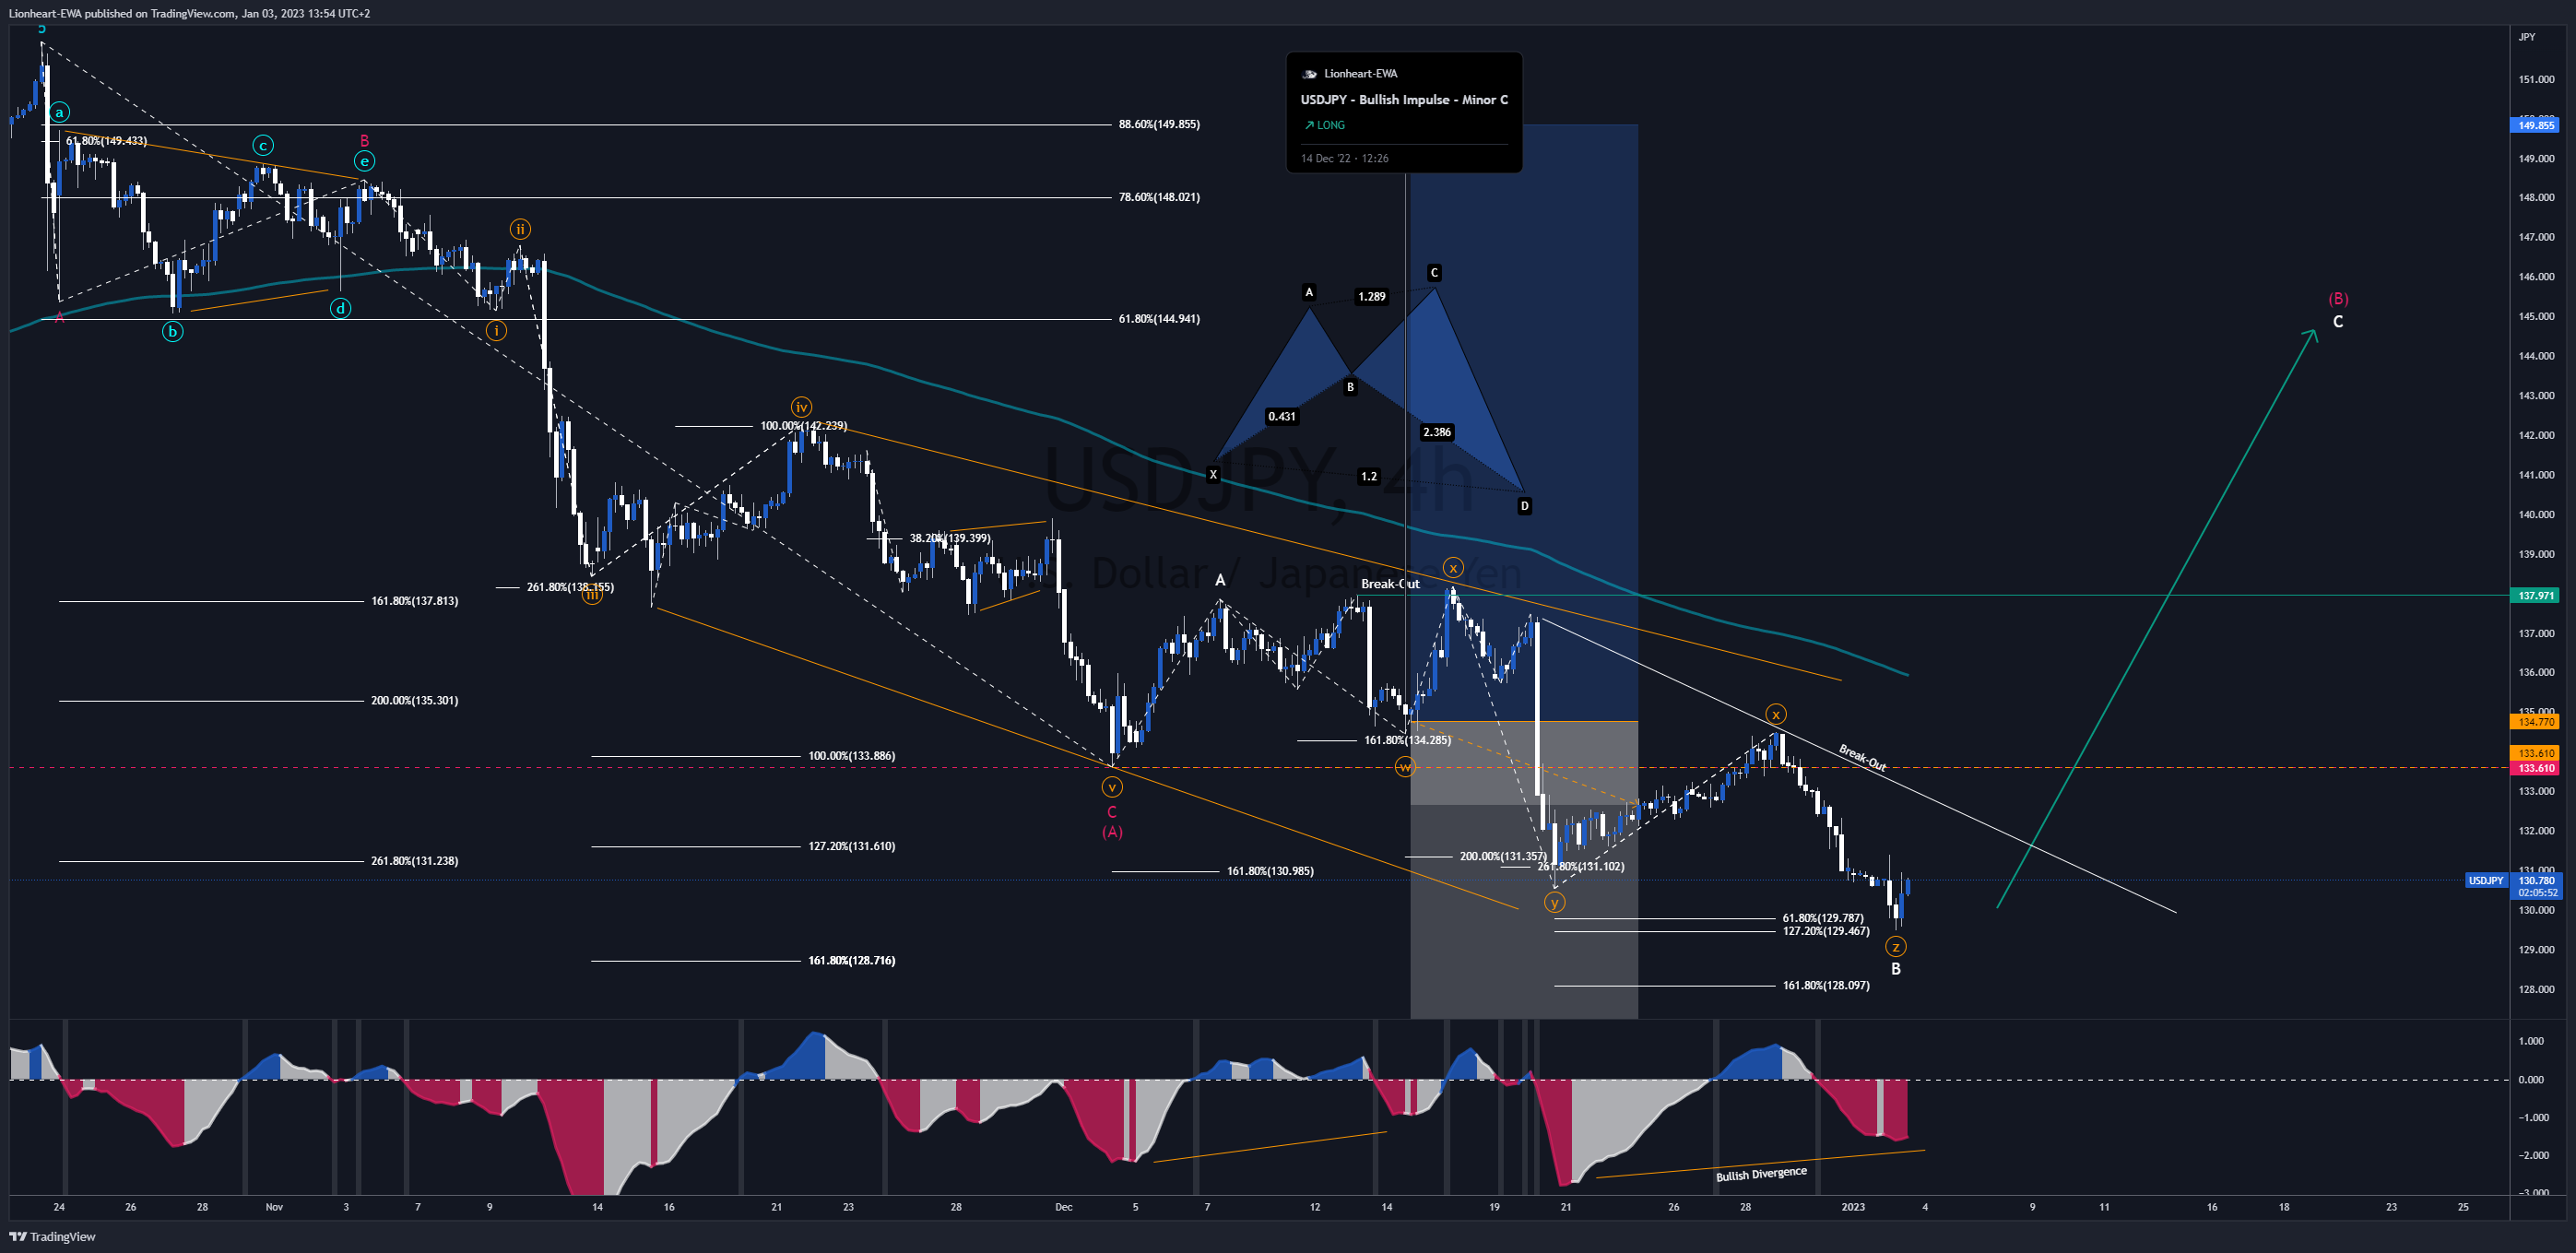Click the USDJPY symbol tag on price axis
2576x1253 pixels.
2485,880
